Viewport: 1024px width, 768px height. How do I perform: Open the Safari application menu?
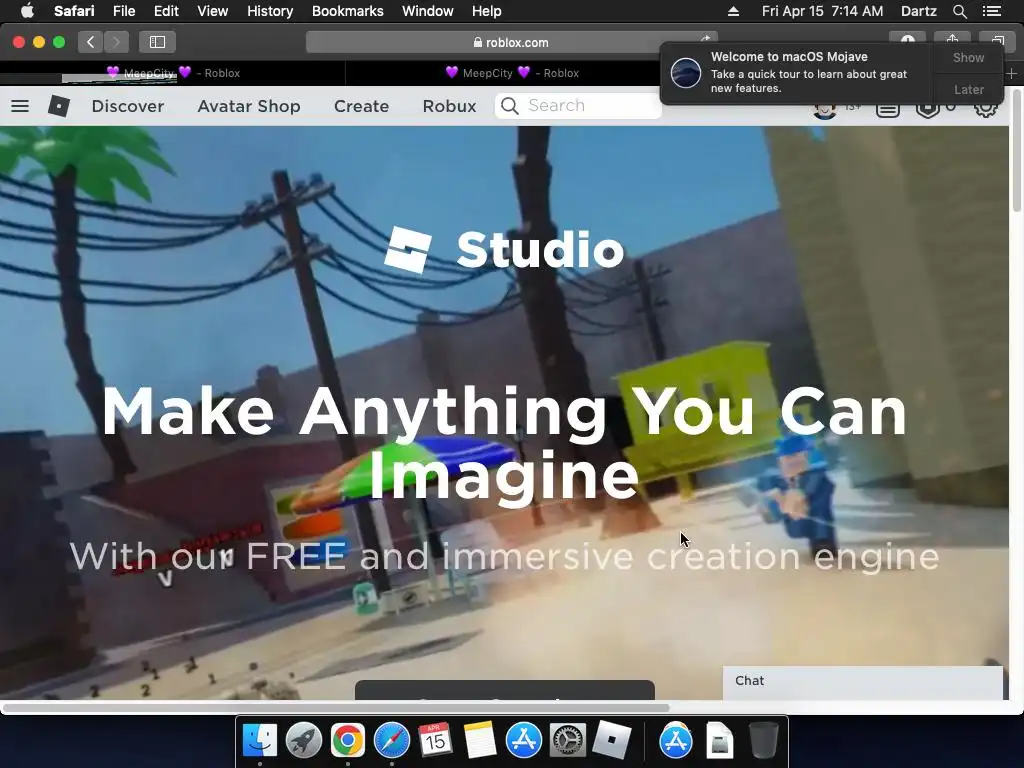pyautogui.click(x=74, y=11)
